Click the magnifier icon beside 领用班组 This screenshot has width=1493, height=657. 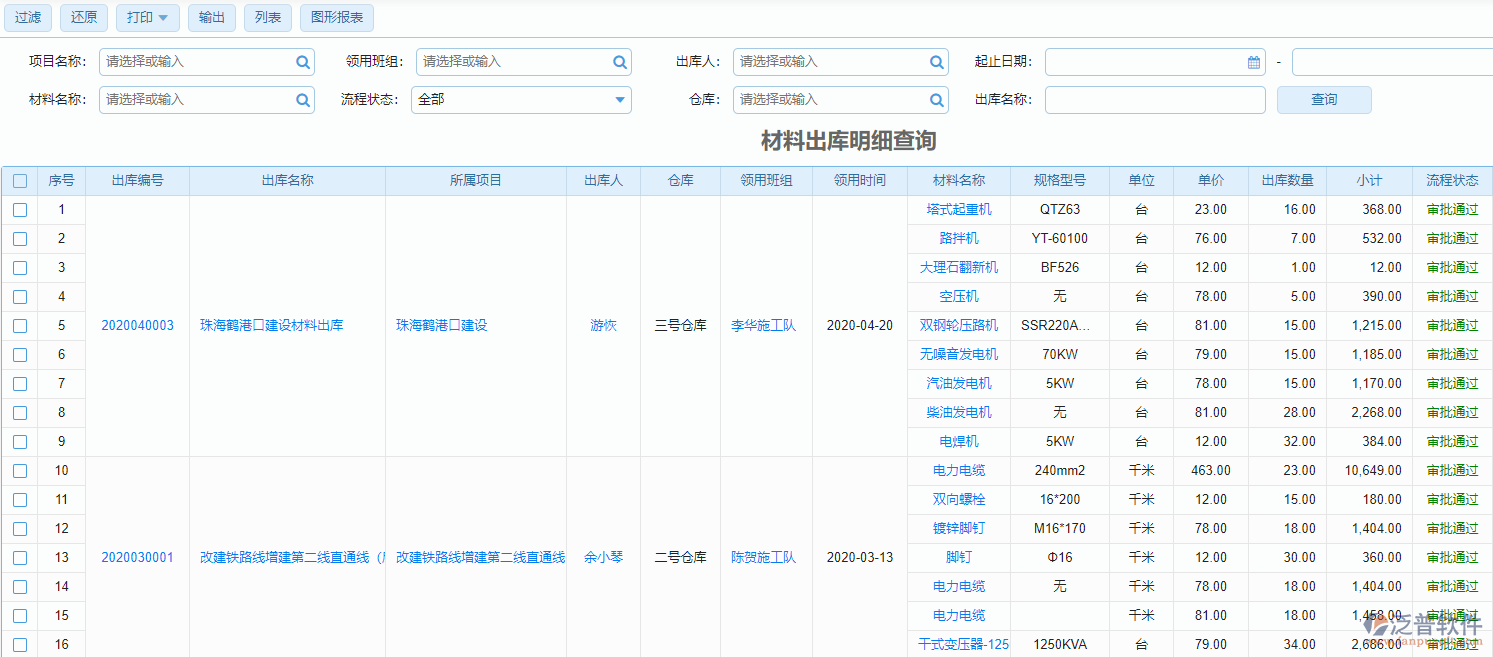click(x=620, y=61)
